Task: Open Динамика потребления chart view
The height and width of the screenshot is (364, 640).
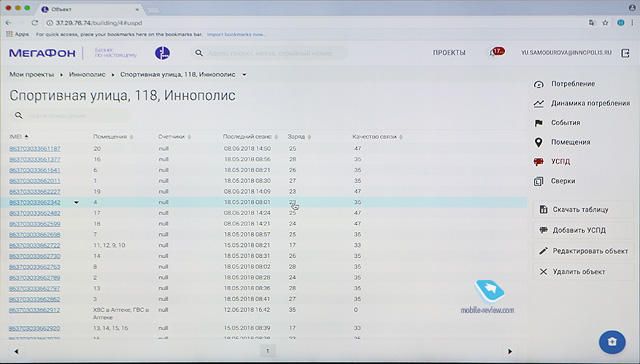Action: (582, 103)
